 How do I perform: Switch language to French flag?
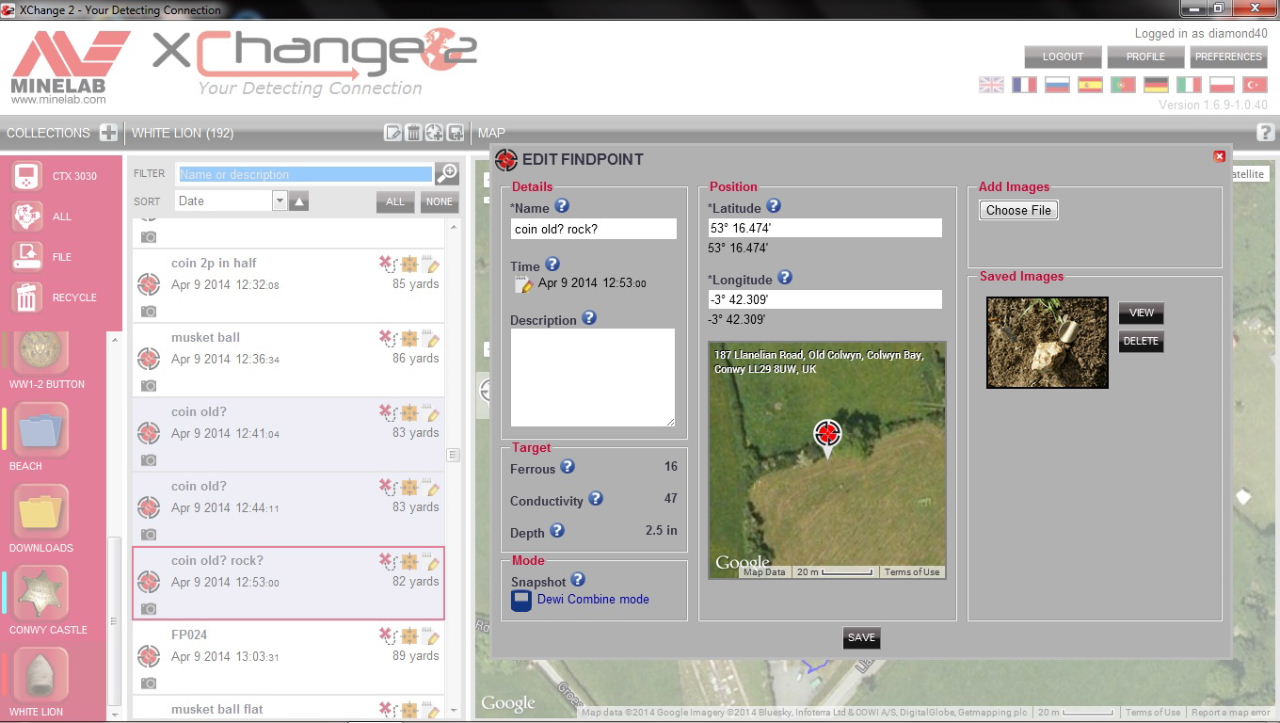tap(1024, 85)
